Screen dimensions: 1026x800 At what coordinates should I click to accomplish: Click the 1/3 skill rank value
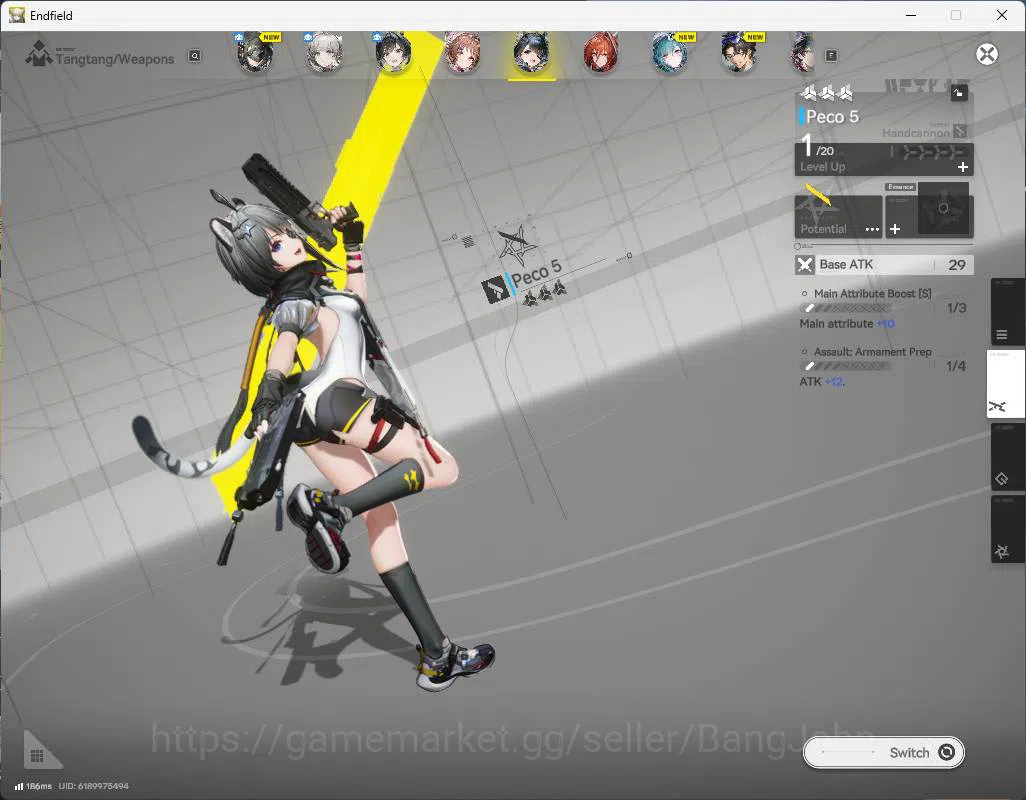click(956, 308)
